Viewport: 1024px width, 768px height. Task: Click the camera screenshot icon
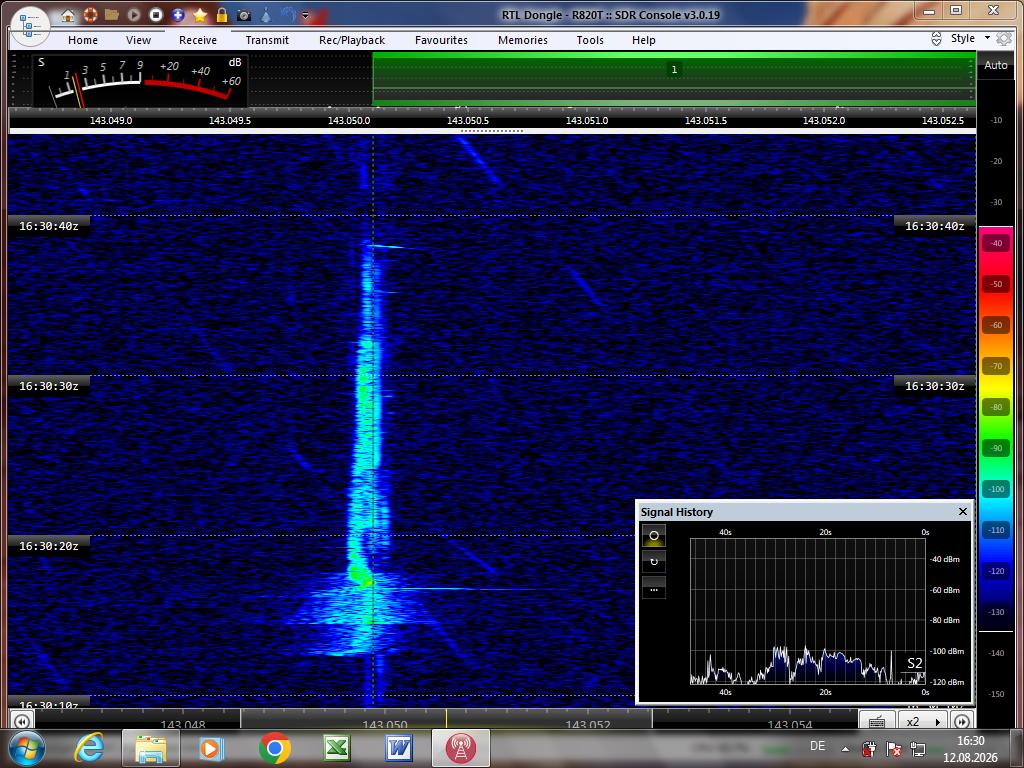coord(244,15)
